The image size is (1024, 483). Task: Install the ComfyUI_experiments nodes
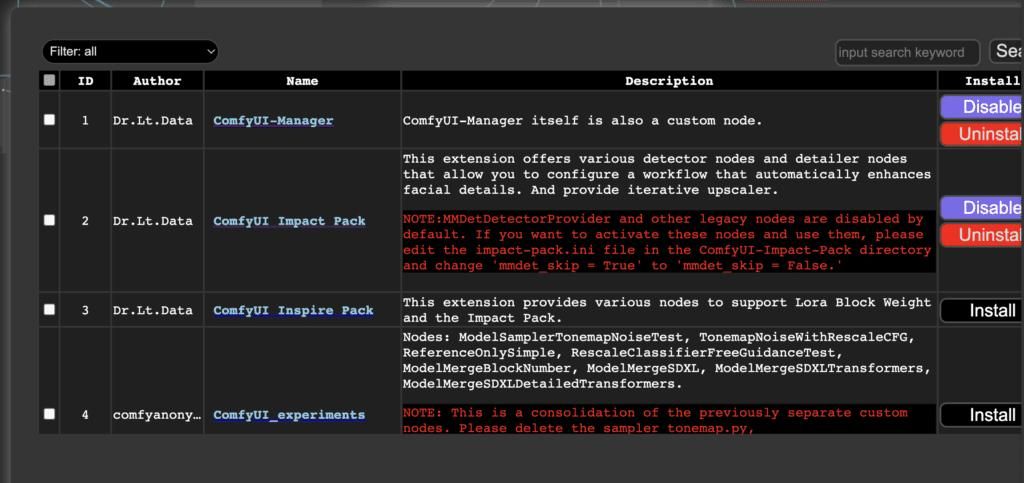point(982,415)
